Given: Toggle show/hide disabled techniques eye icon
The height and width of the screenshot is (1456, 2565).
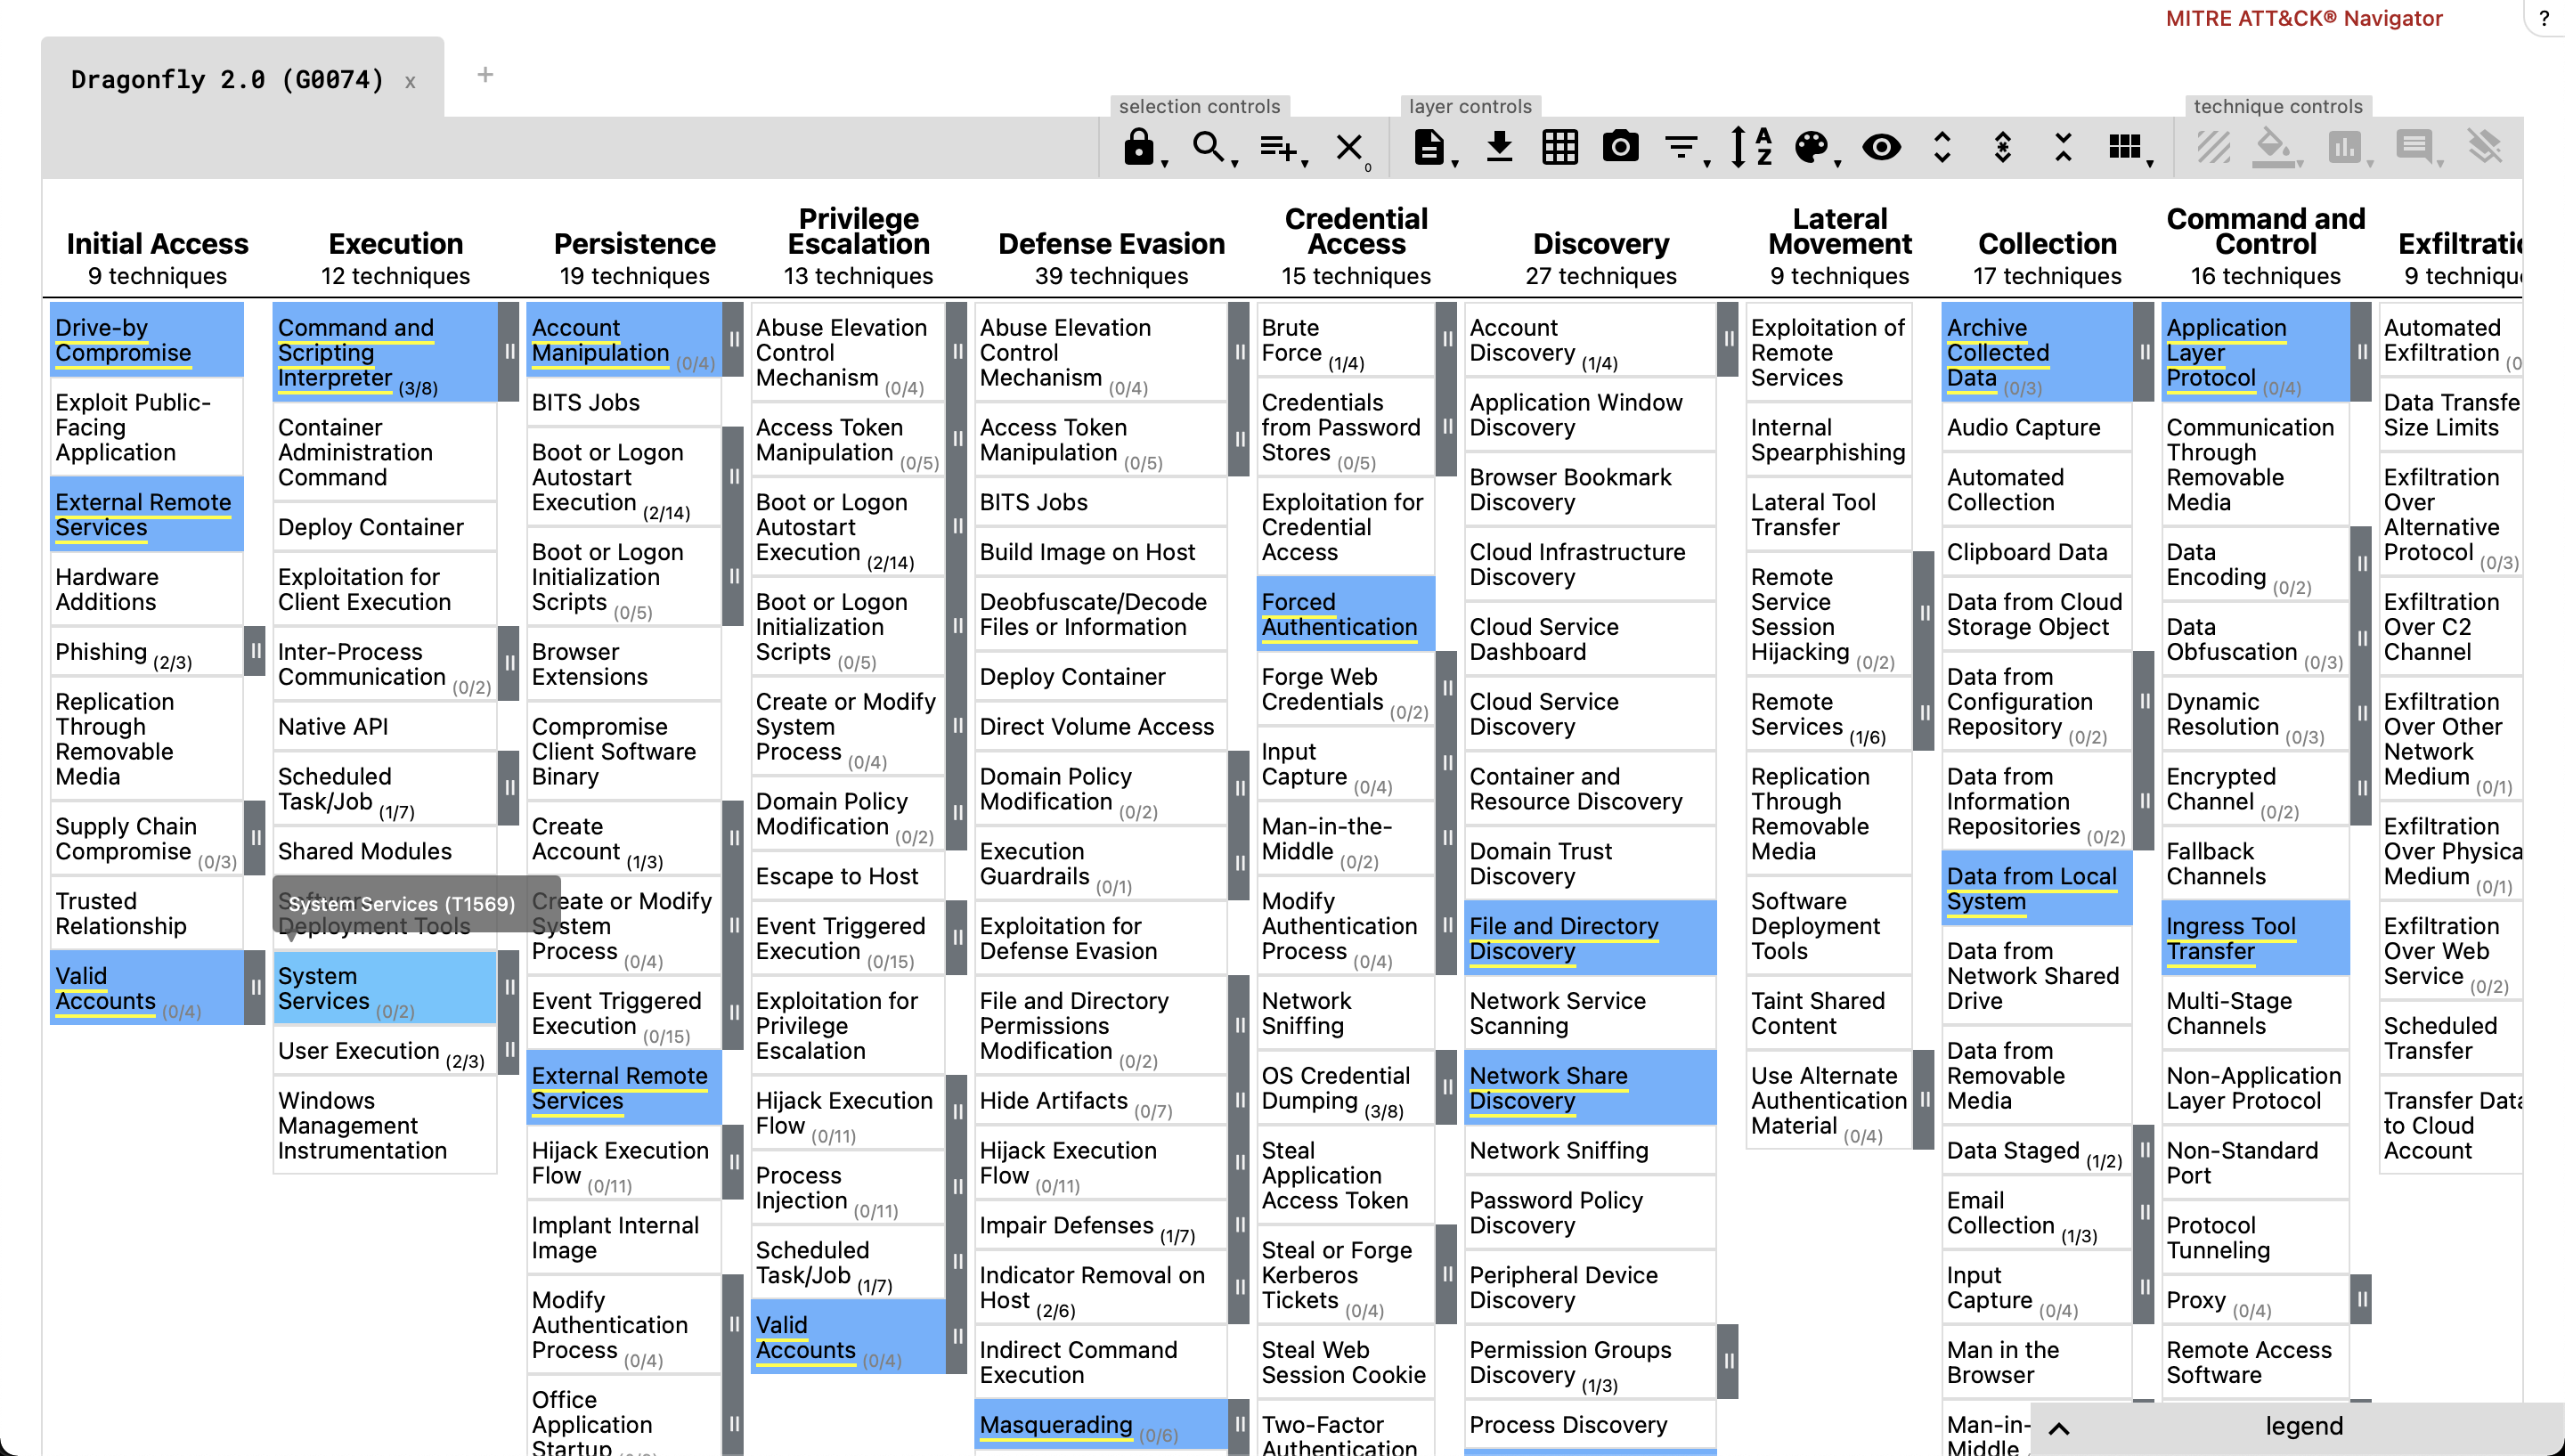Looking at the screenshot, I should [x=1881, y=148].
